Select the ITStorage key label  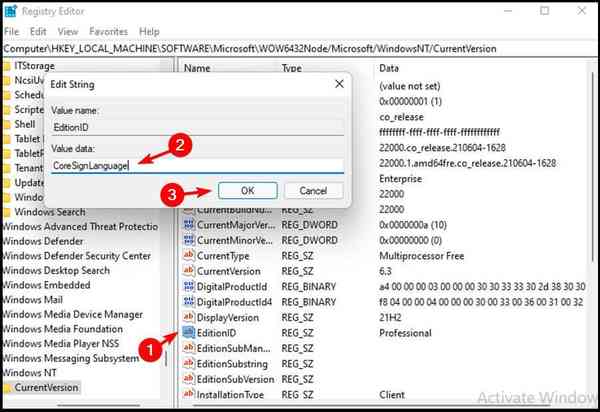[x=34, y=66]
